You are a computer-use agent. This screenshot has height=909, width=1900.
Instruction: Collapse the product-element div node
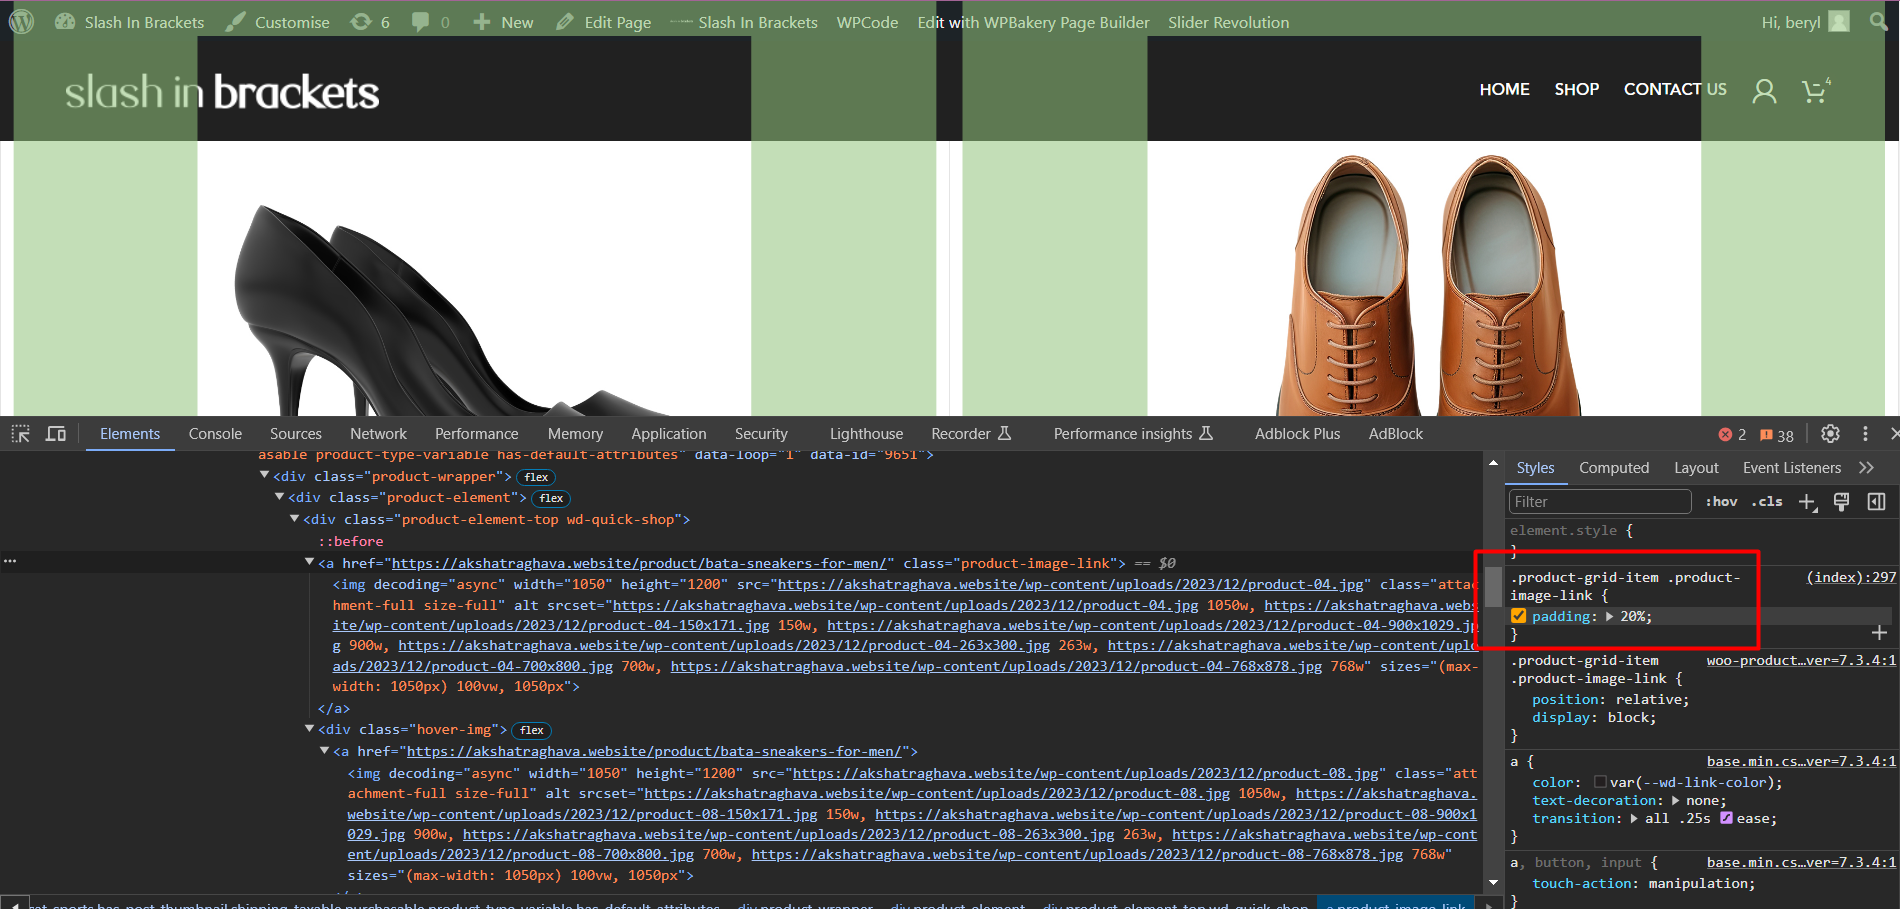279,497
